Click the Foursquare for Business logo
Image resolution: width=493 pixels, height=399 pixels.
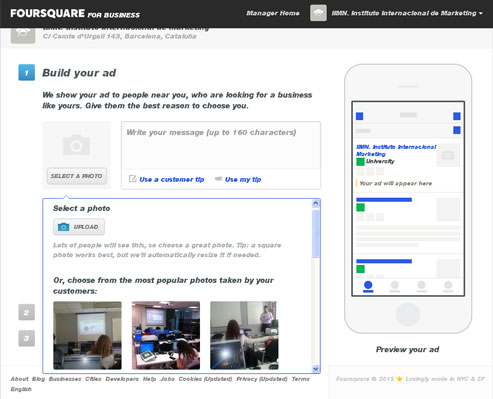pyautogui.click(x=75, y=13)
